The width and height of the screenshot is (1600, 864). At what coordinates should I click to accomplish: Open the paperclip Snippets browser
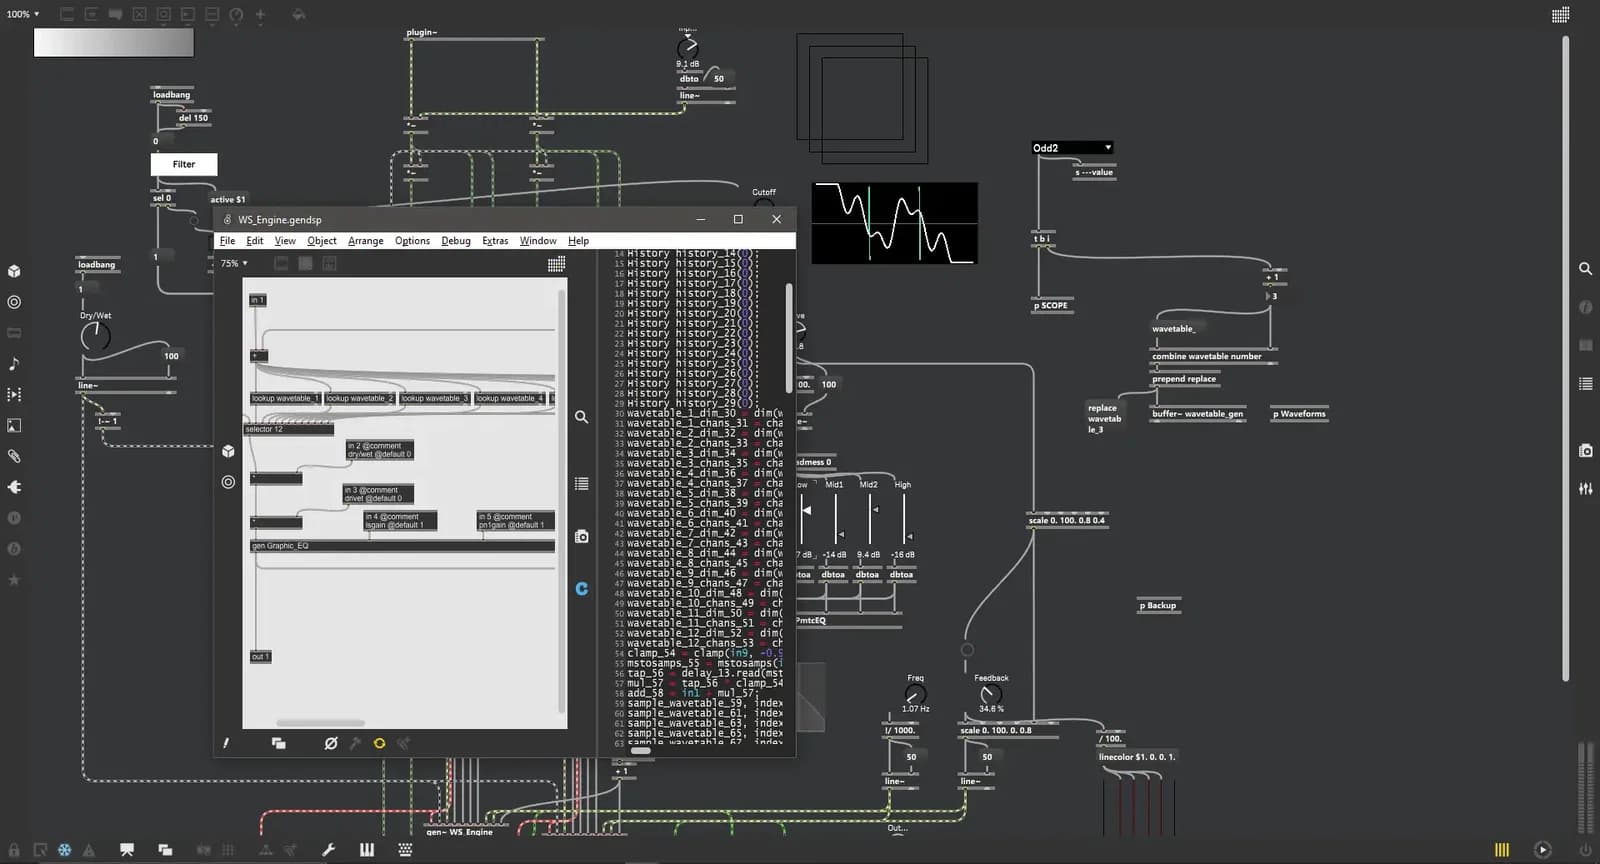point(14,456)
